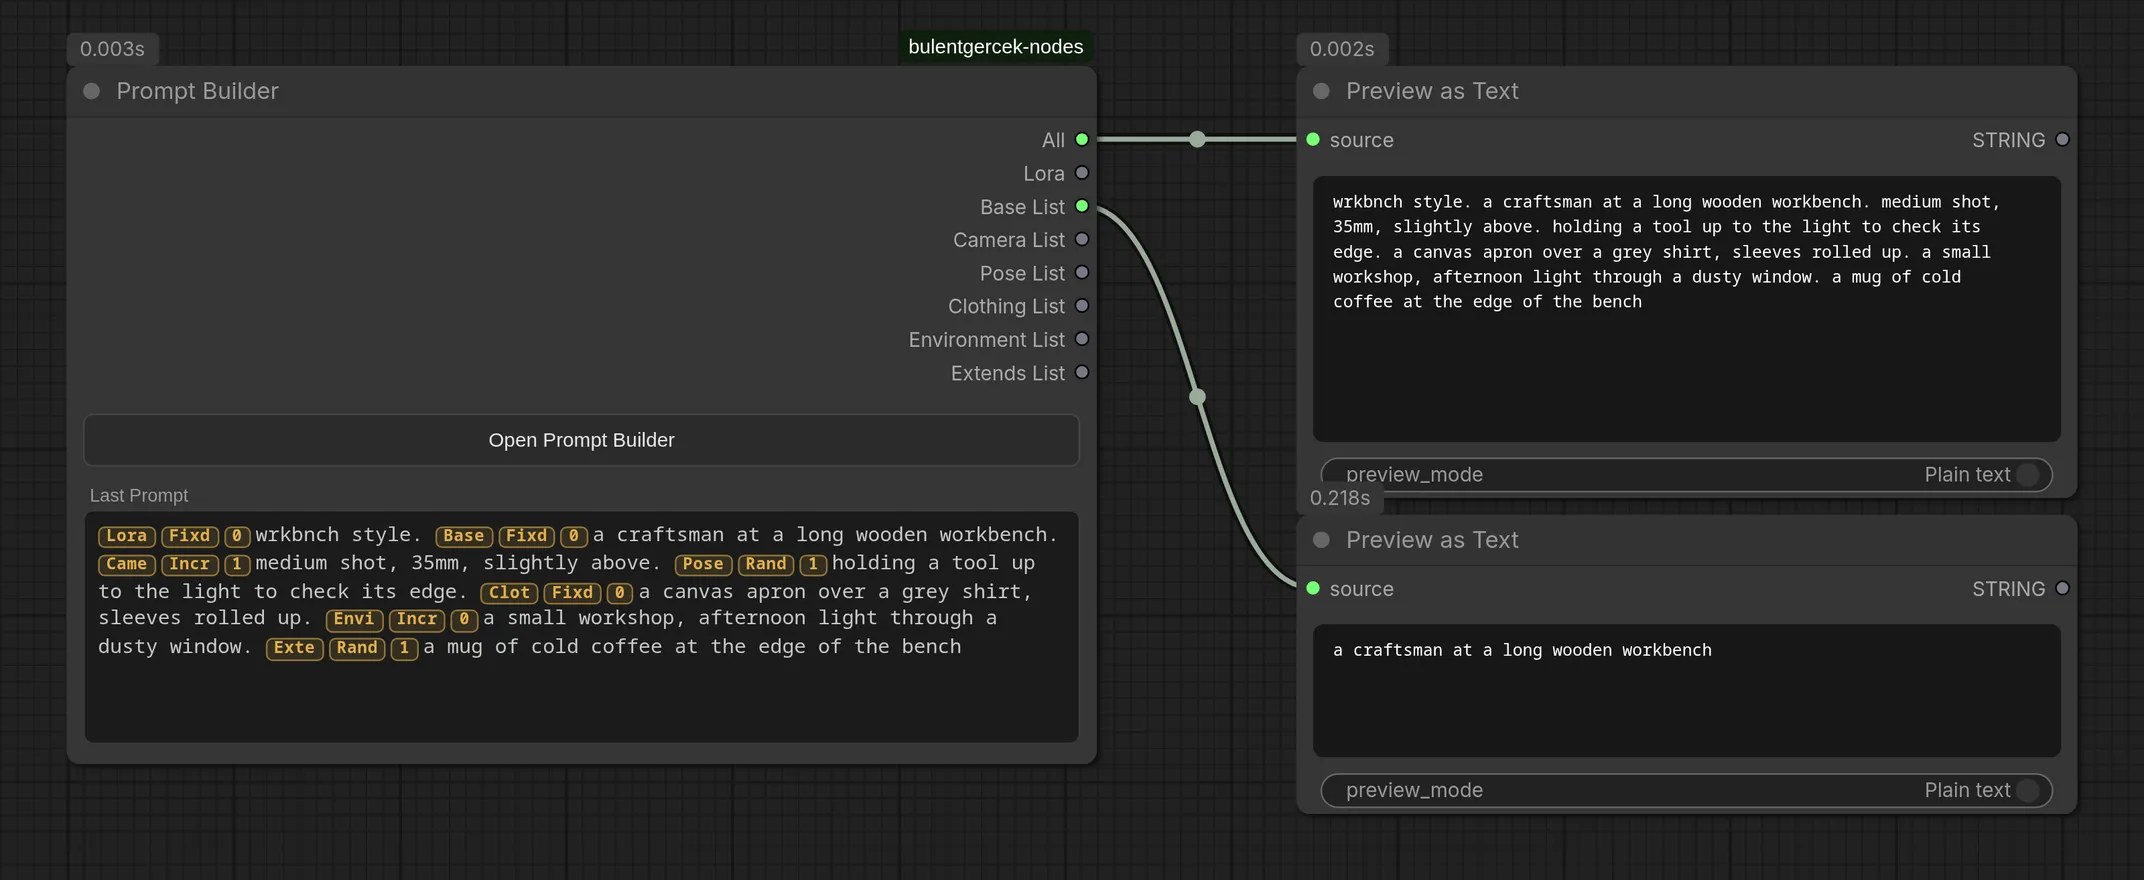Click the Lora tag in Last Prompt
The height and width of the screenshot is (880, 2144).
coord(127,536)
